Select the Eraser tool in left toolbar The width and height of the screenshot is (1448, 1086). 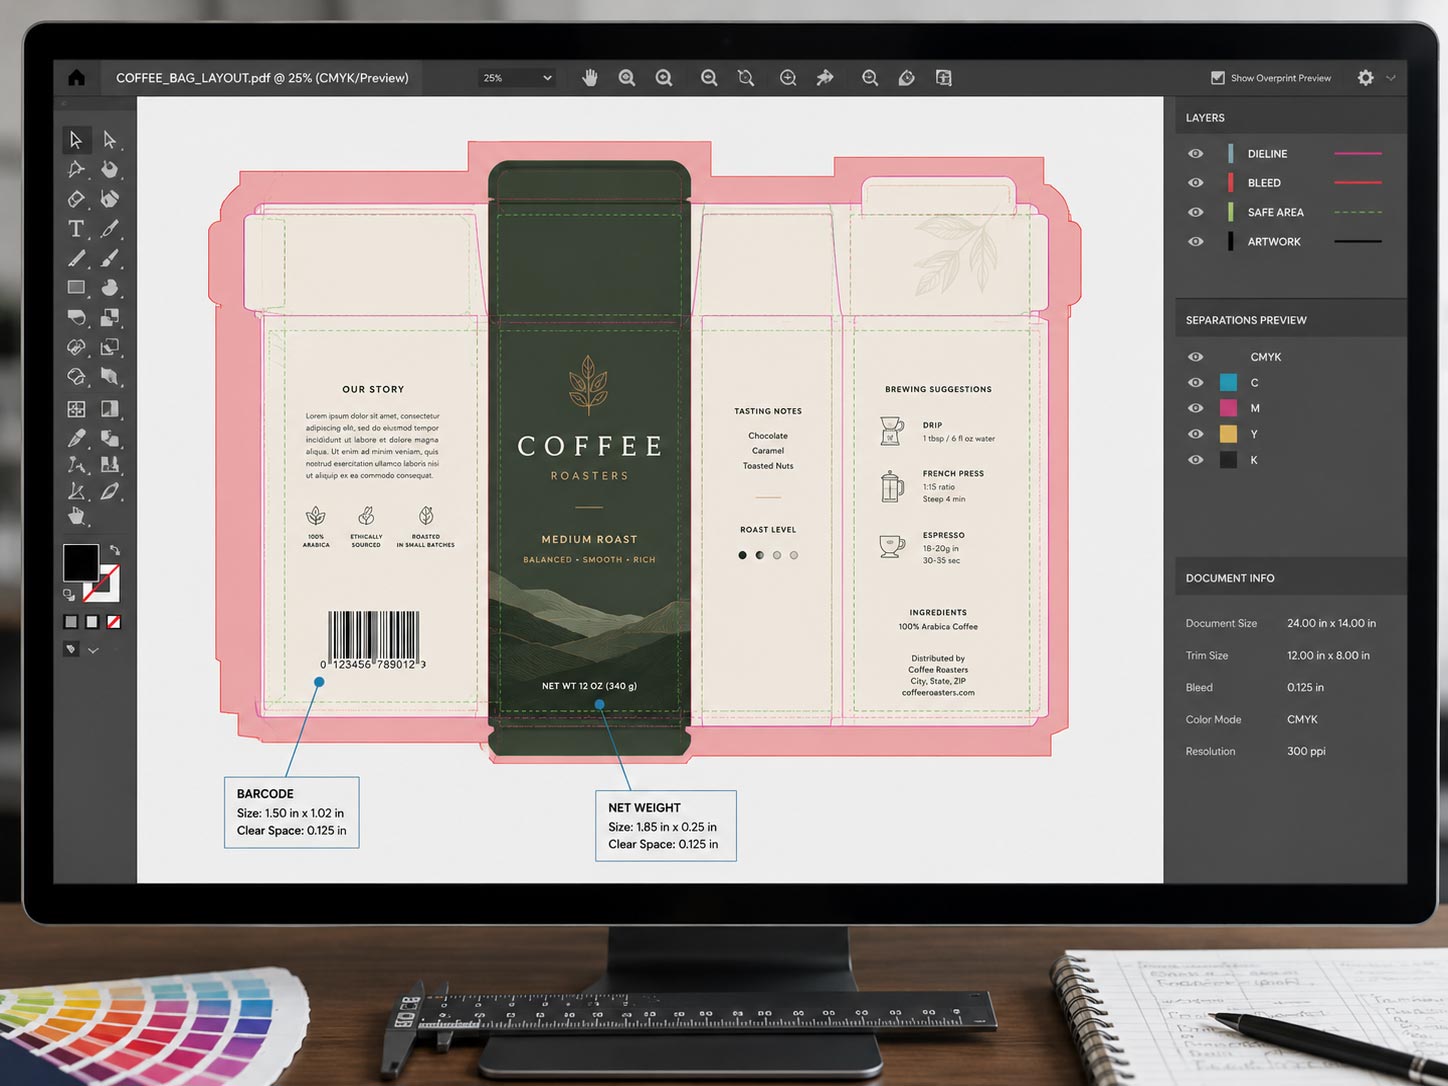pyautogui.click(x=75, y=199)
